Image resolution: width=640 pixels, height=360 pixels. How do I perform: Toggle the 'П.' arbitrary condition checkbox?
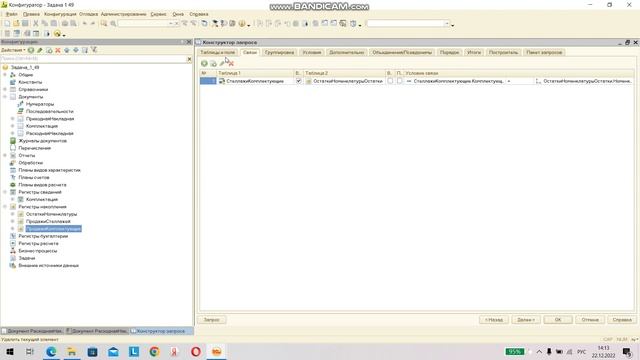pyautogui.click(x=400, y=81)
